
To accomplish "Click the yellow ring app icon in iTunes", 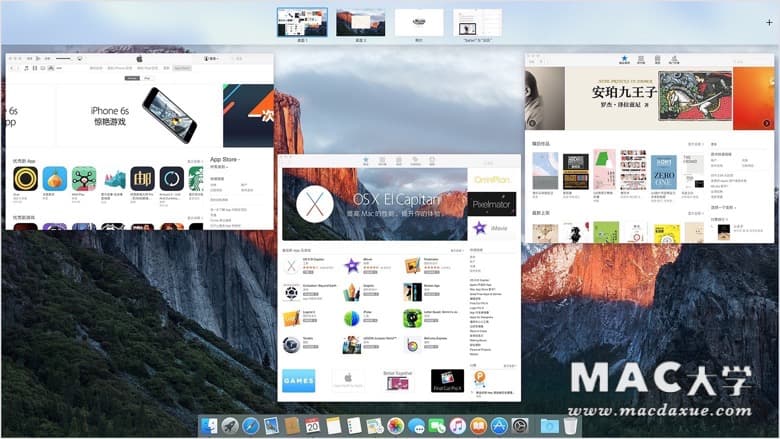I will pyautogui.click(x=25, y=179).
